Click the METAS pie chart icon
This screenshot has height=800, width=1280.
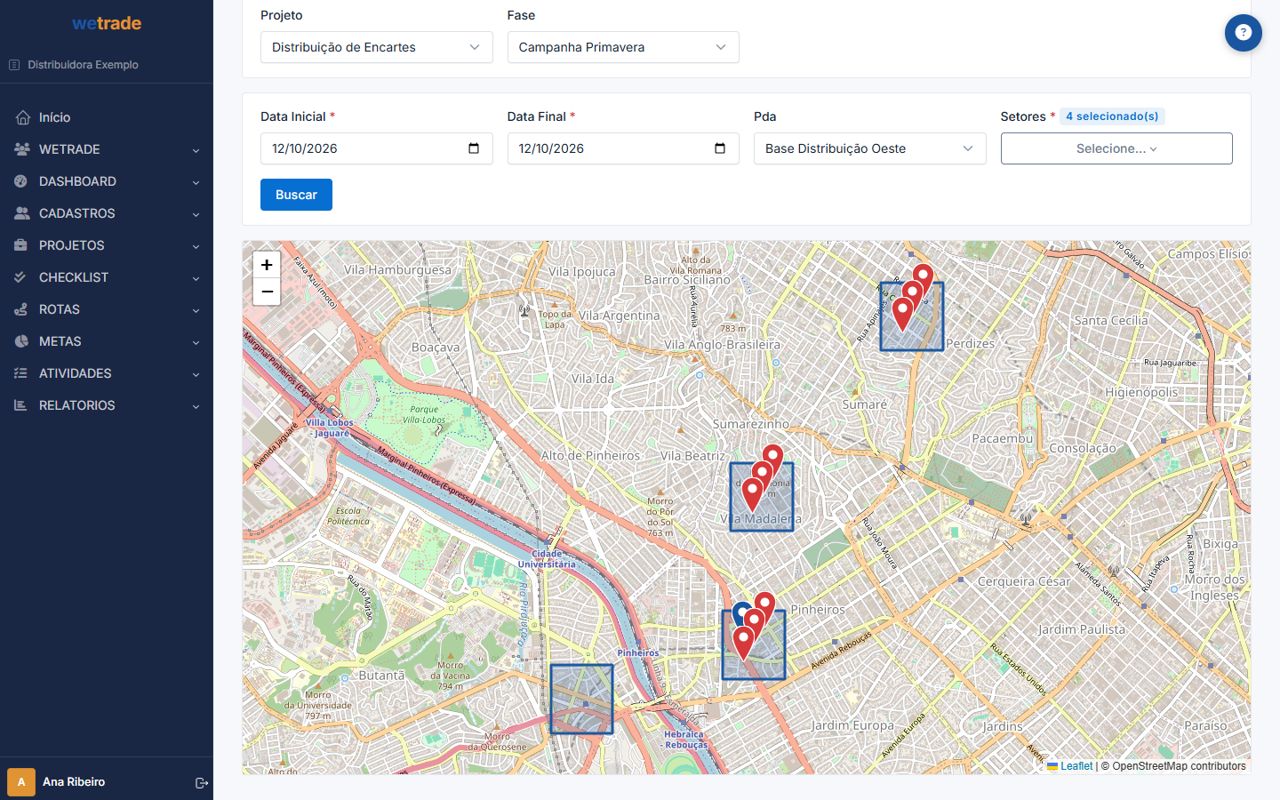click(x=22, y=341)
